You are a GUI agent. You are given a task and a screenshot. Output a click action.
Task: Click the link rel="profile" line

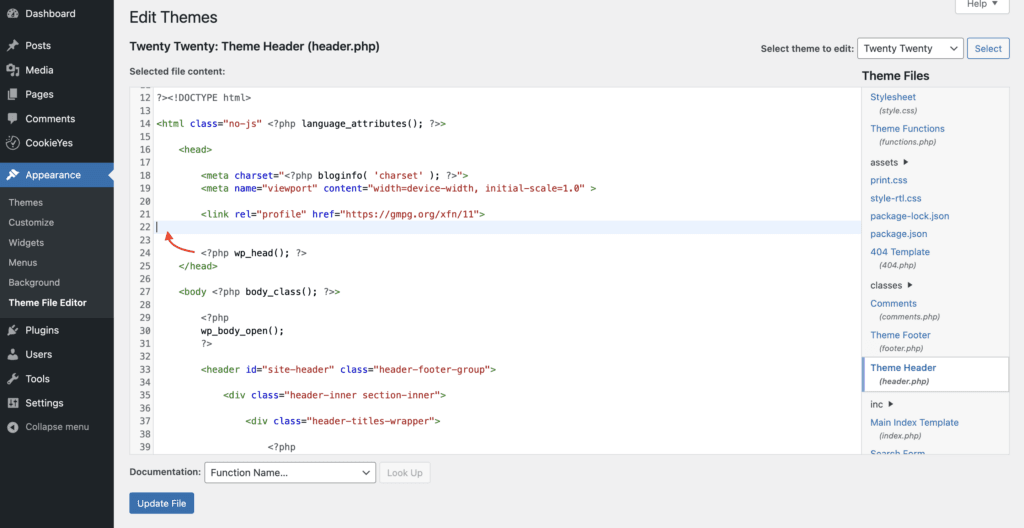tap(343, 214)
